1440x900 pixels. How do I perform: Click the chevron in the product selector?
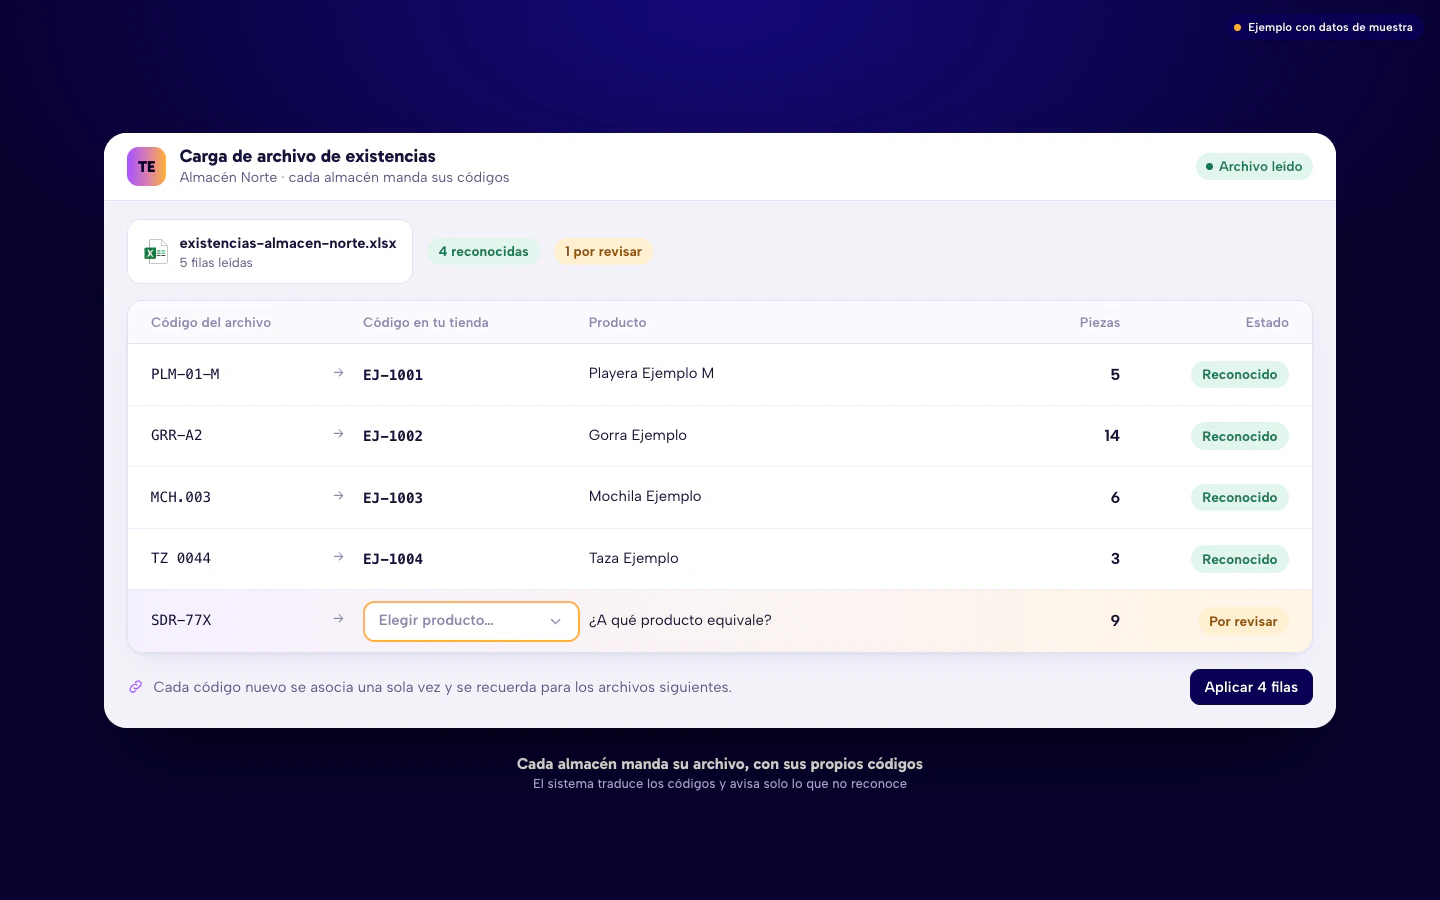(555, 621)
